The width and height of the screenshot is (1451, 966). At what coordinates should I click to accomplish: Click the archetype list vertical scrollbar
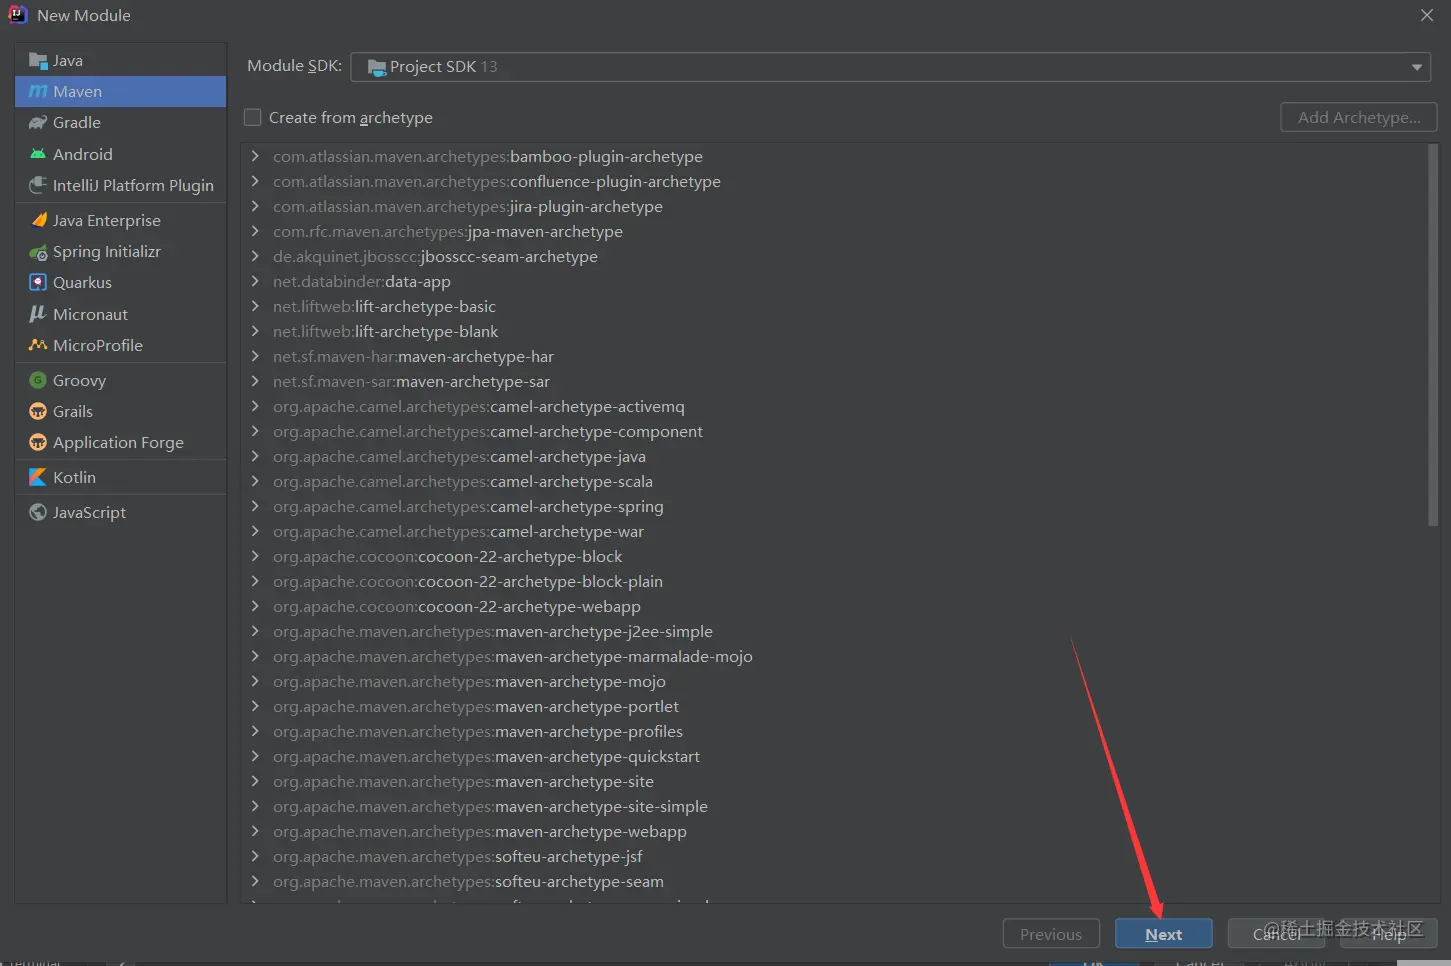[x=1433, y=335]
